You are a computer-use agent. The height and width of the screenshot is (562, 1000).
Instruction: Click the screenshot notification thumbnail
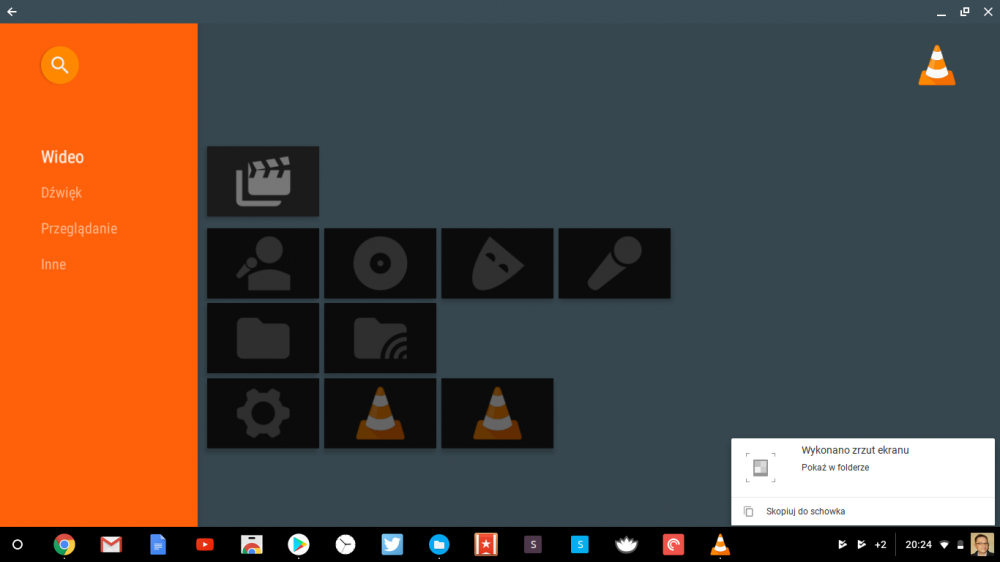[760, 468]
